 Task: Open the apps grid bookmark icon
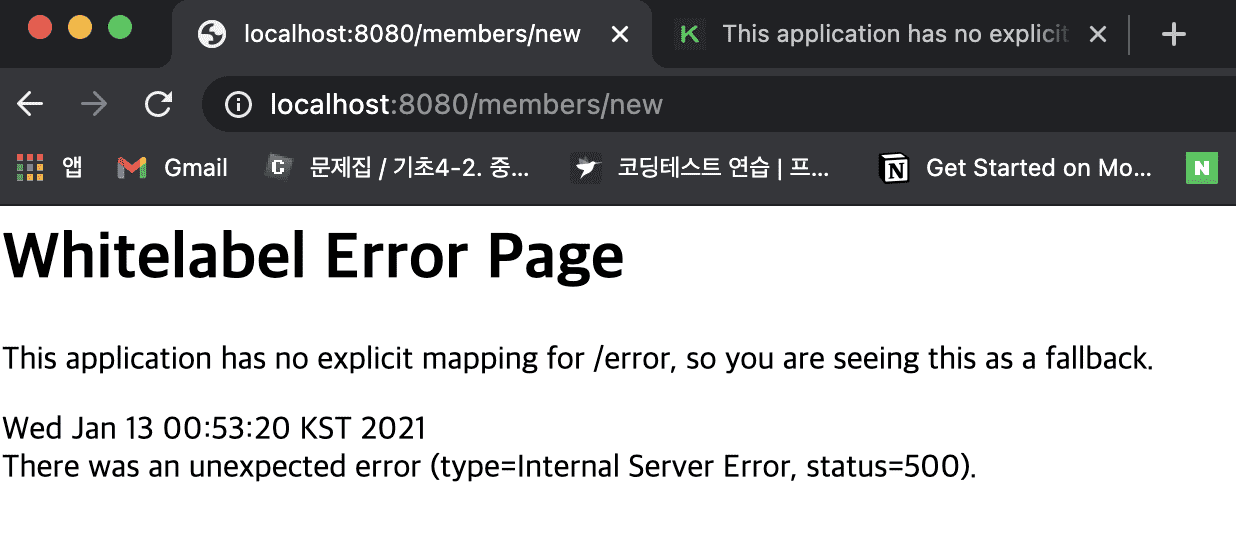click(x=31, y=168)
